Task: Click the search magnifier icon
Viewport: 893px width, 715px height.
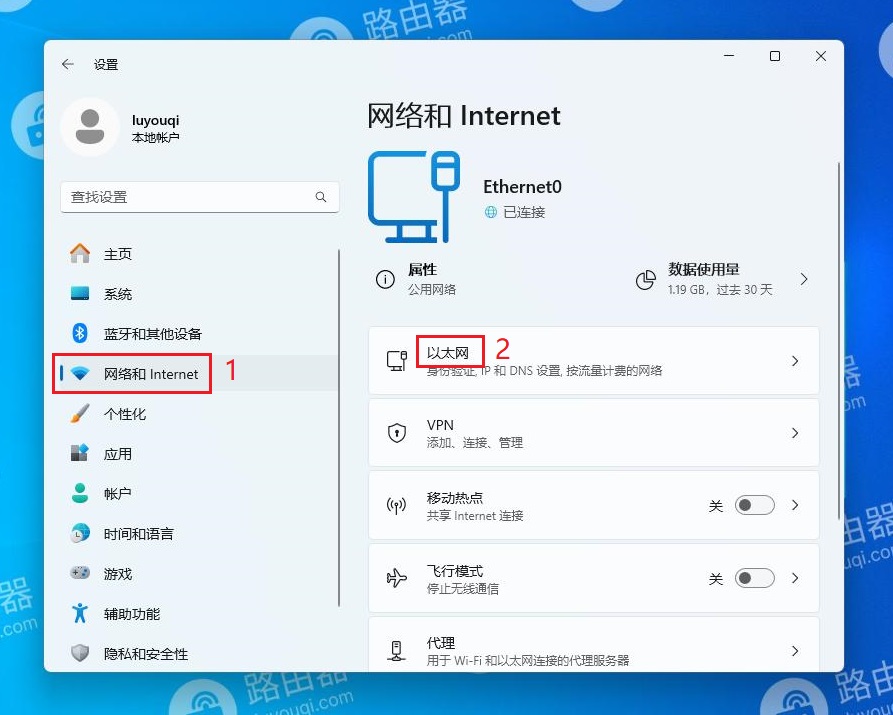Action: click(x=321, y=197)
